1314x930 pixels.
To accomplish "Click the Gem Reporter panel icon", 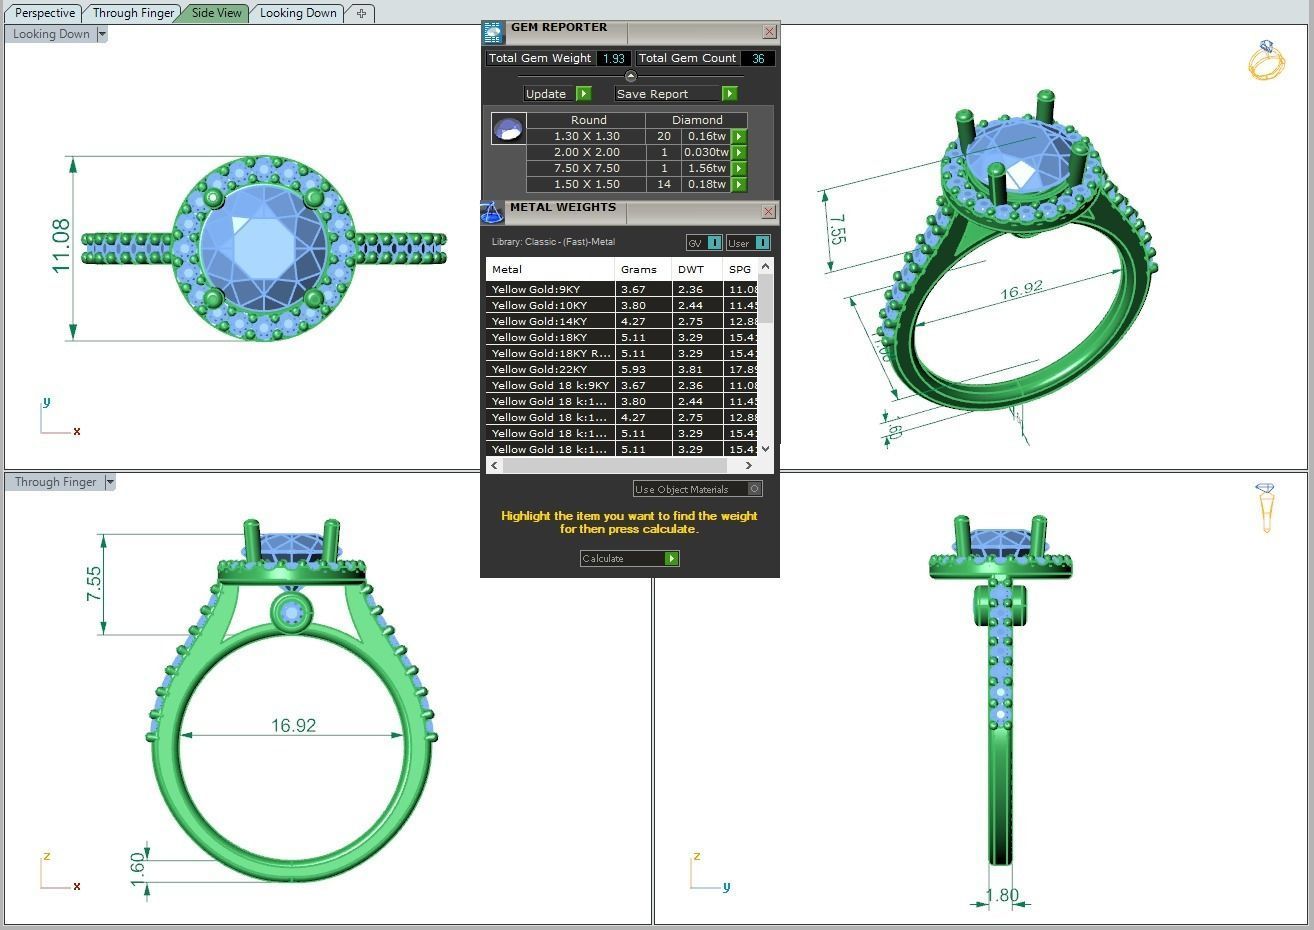I will [491, 31].
